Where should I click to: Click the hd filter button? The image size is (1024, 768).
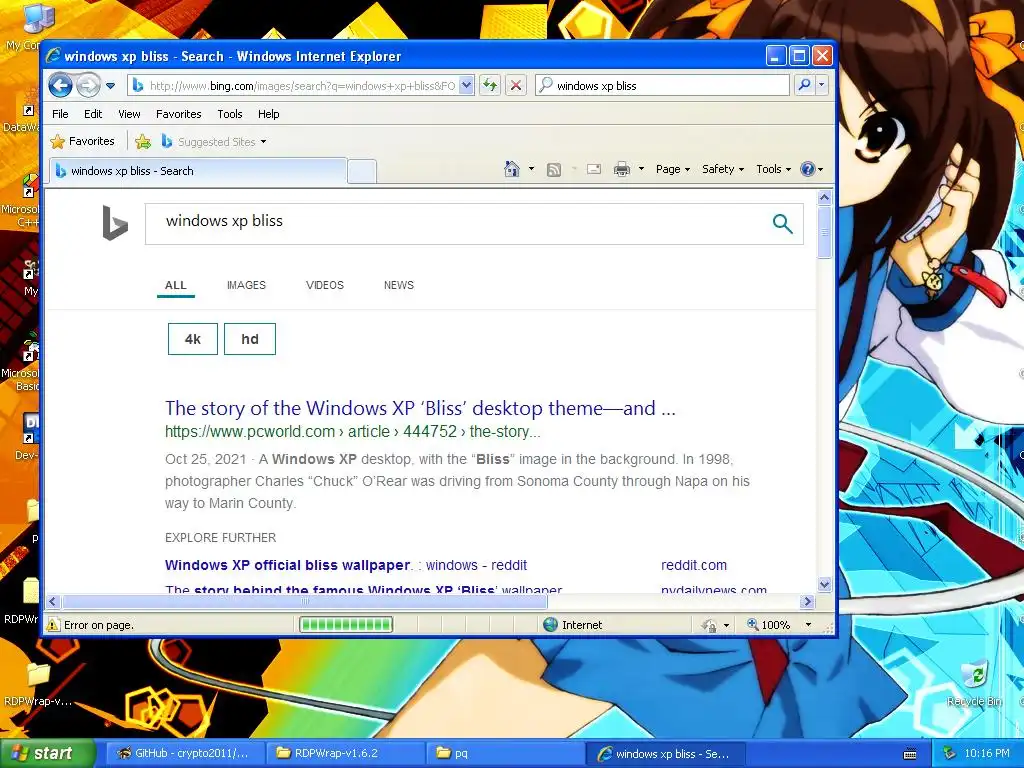tap(249, 339)
